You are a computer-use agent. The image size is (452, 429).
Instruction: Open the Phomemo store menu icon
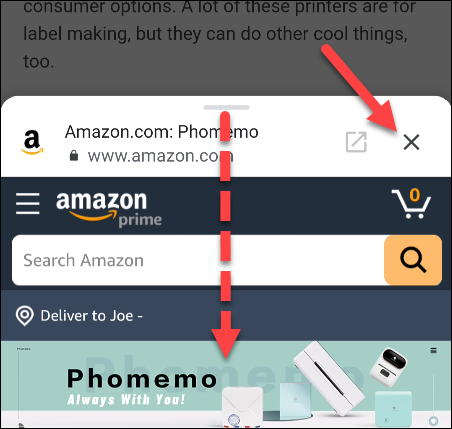tap(433, 350)
